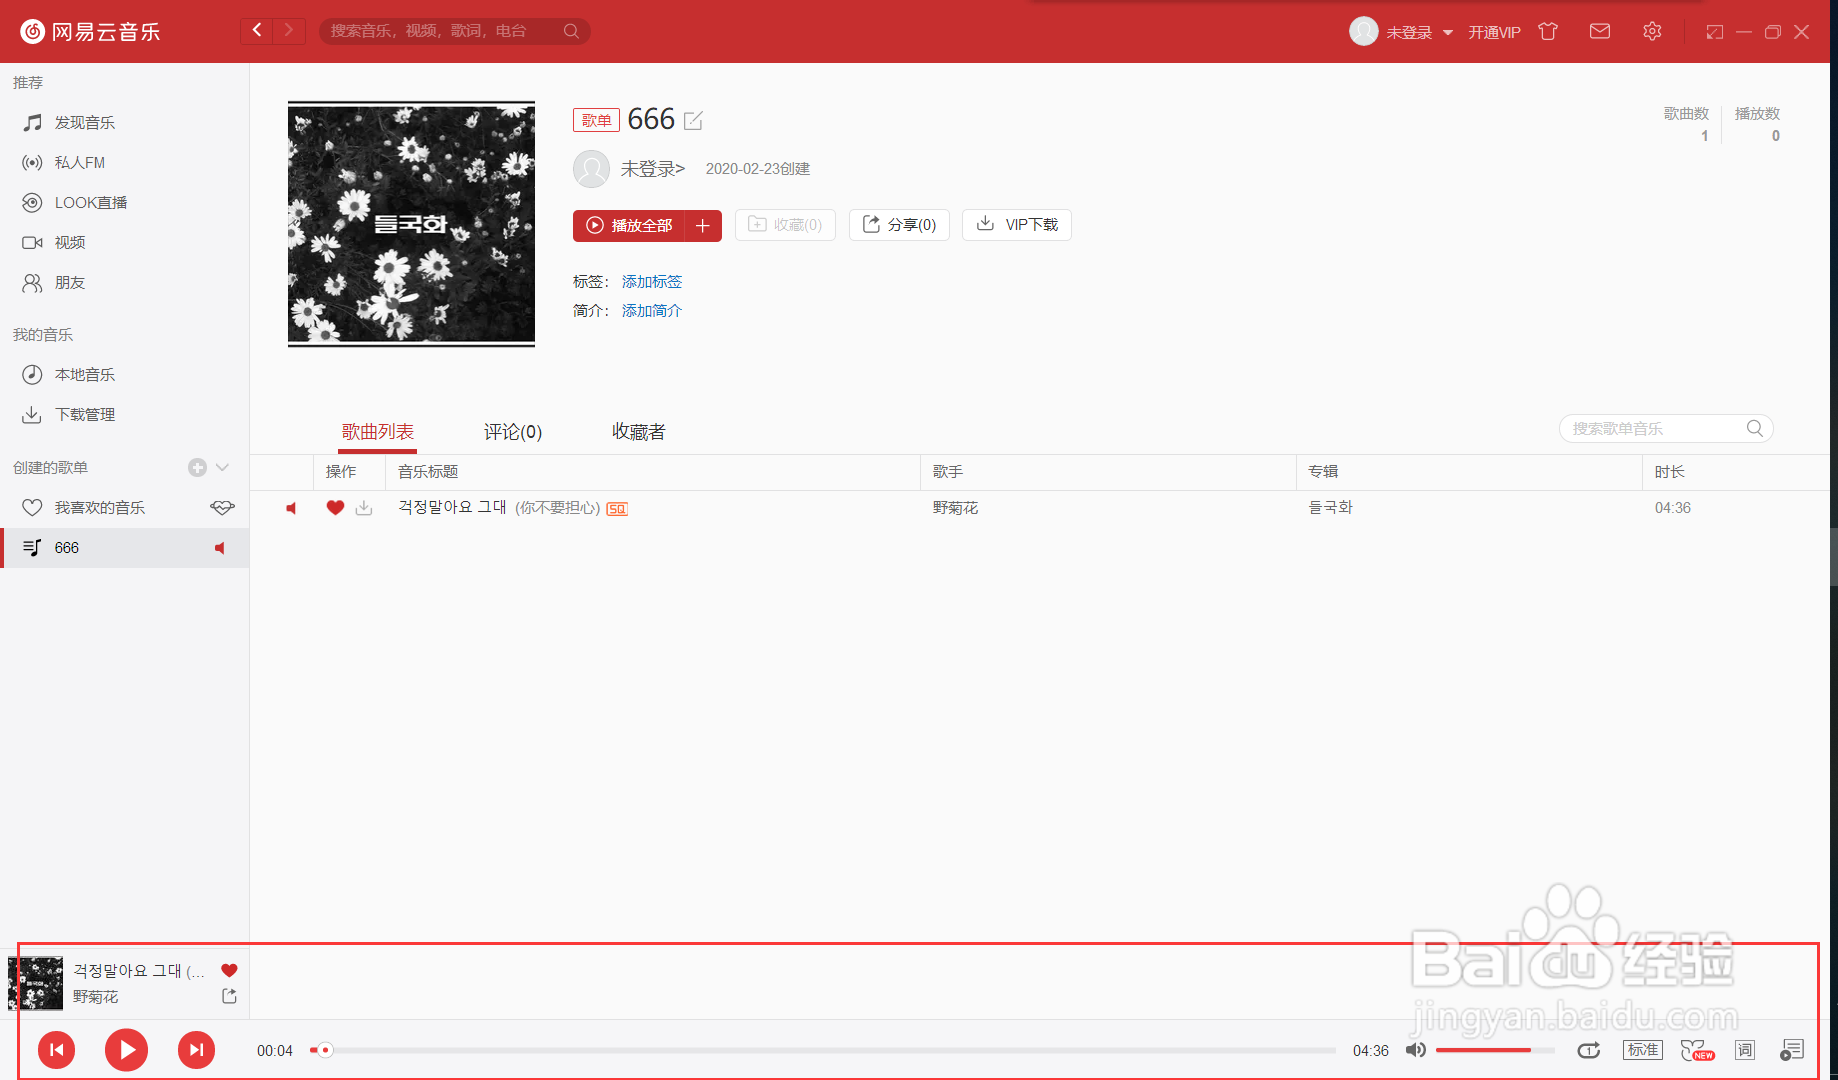Show lyrics with the 词 icon
This screenshot has height=1080, width=1838.
pyautogui.click(x=1745, y=1050)
